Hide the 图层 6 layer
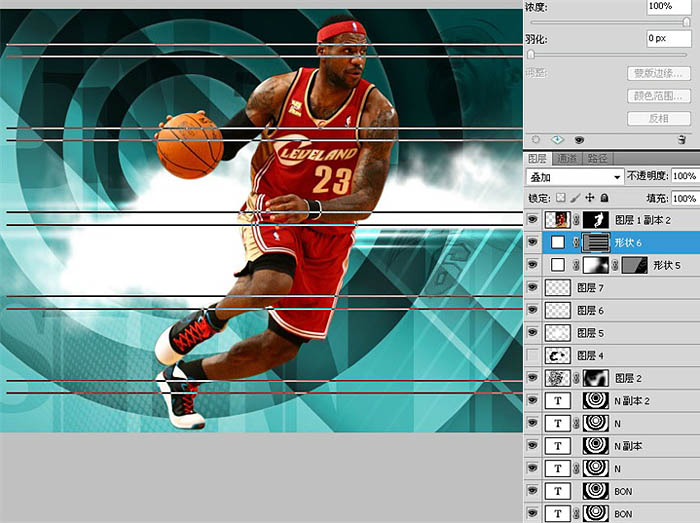Viewport: 700px width, 523px height. pos(532,310)
